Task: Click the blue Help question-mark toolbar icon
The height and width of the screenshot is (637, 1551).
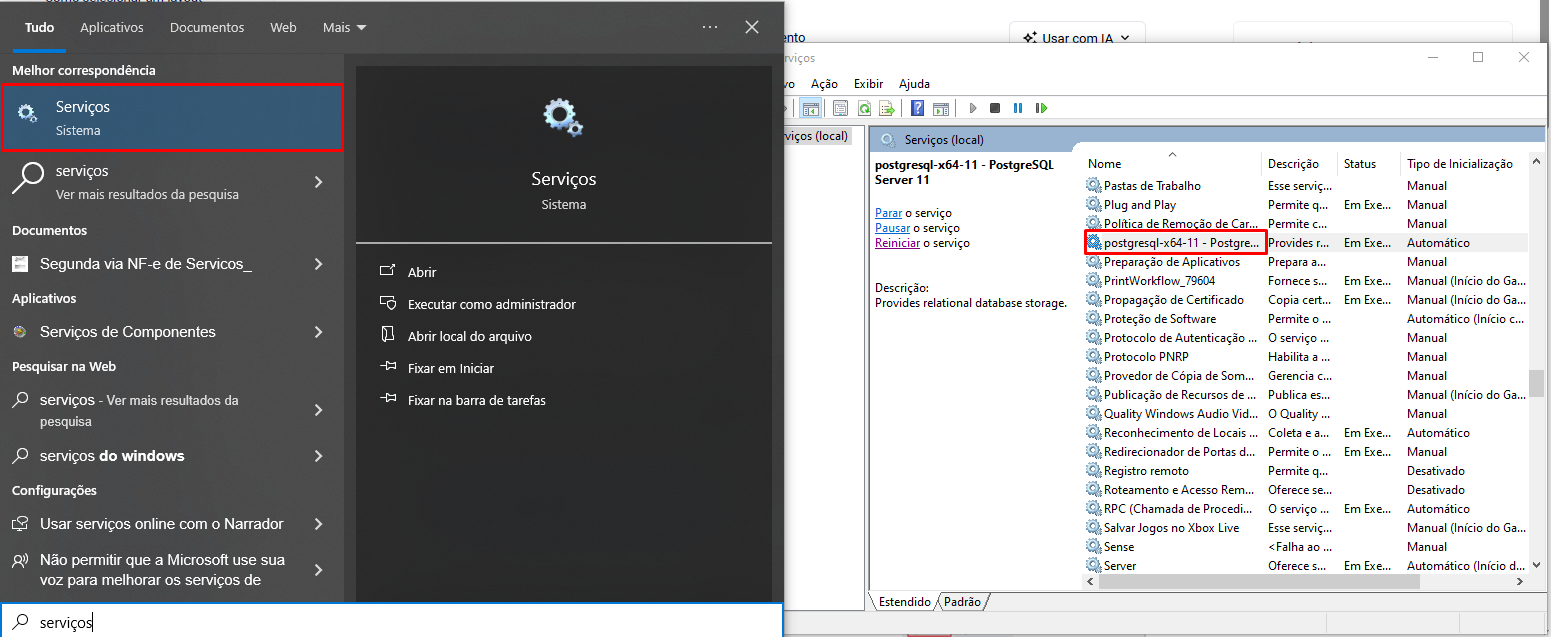Action: pos(917,108)
